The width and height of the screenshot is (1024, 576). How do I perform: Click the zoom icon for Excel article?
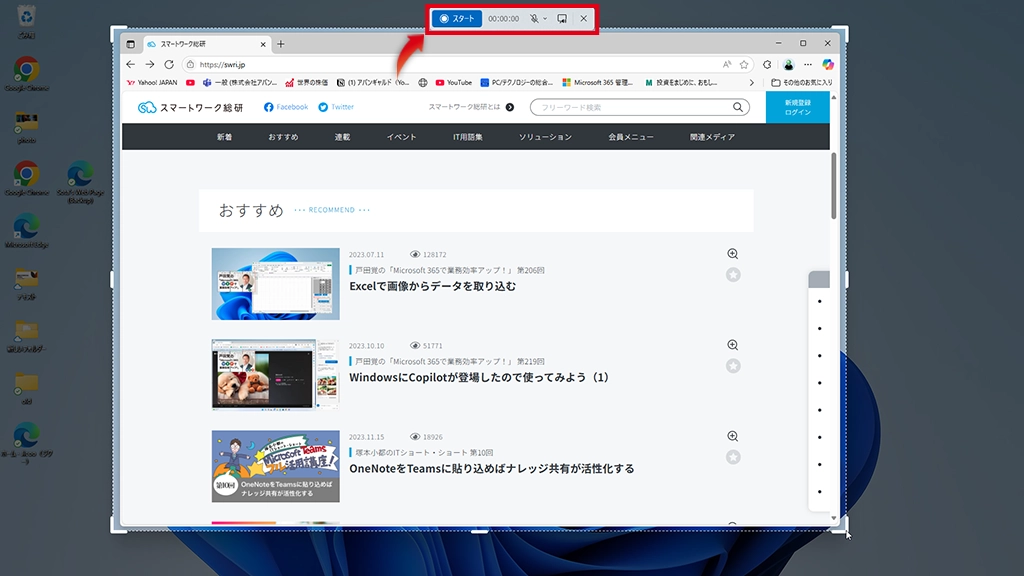click(x=733, y=254)
